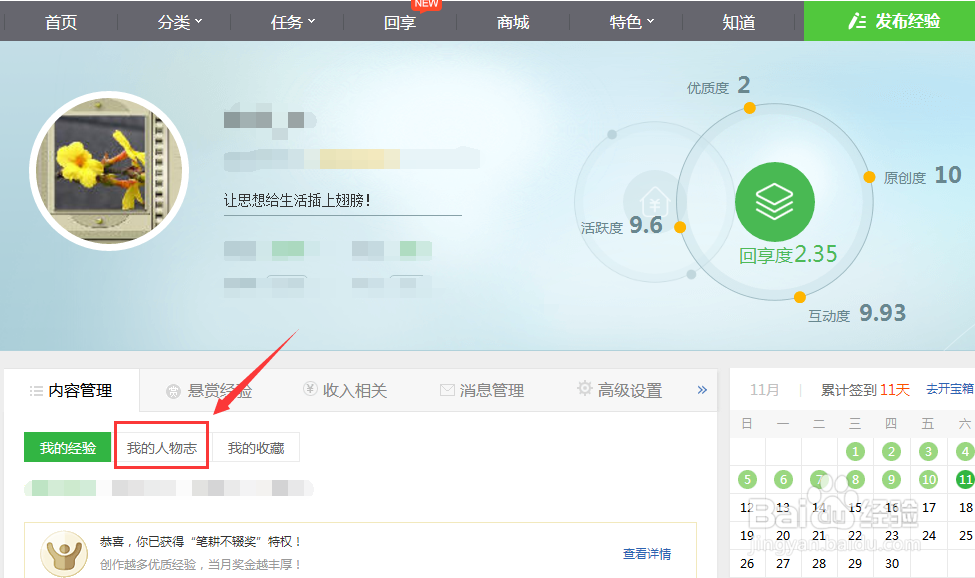This screenshot has height=578, width=975.
Task: Click the green 回享度 stacked-layers icon
Action: [775, 203]
